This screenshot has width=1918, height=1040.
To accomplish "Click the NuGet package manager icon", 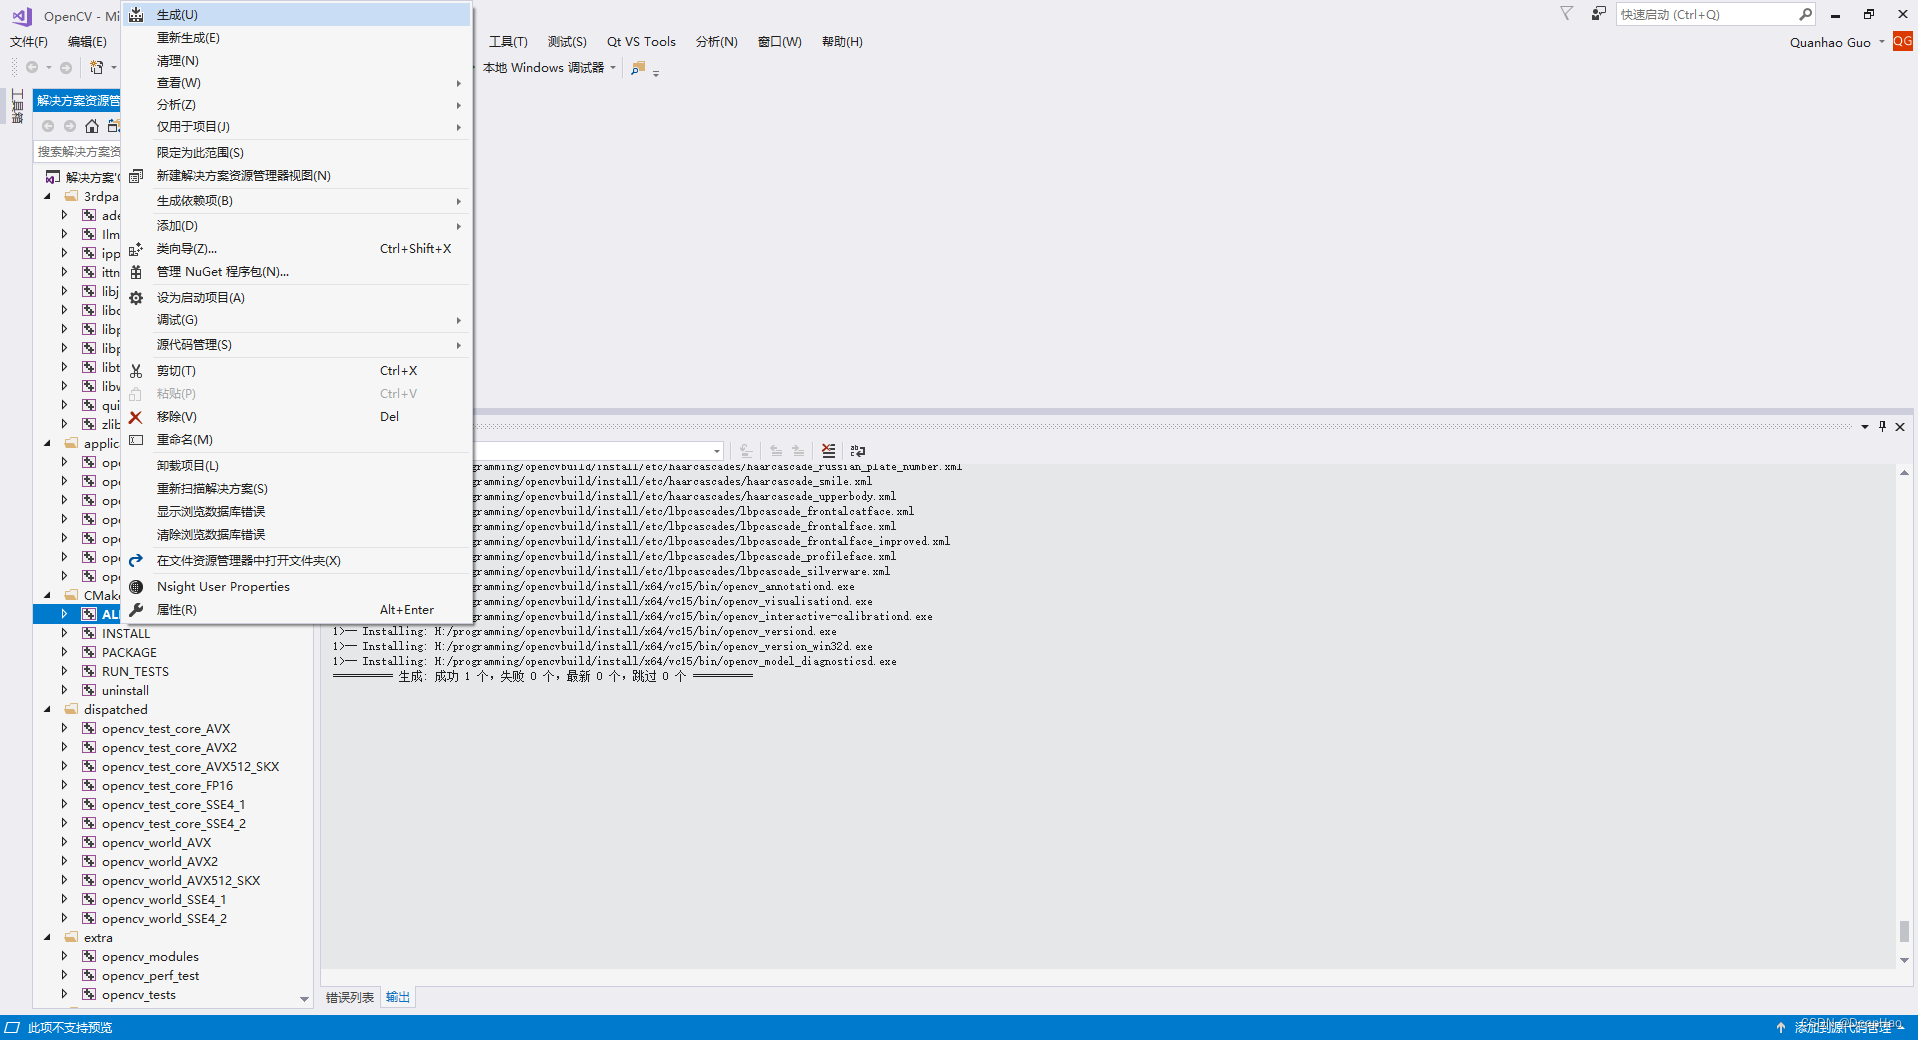I will [x=136, y=272].
